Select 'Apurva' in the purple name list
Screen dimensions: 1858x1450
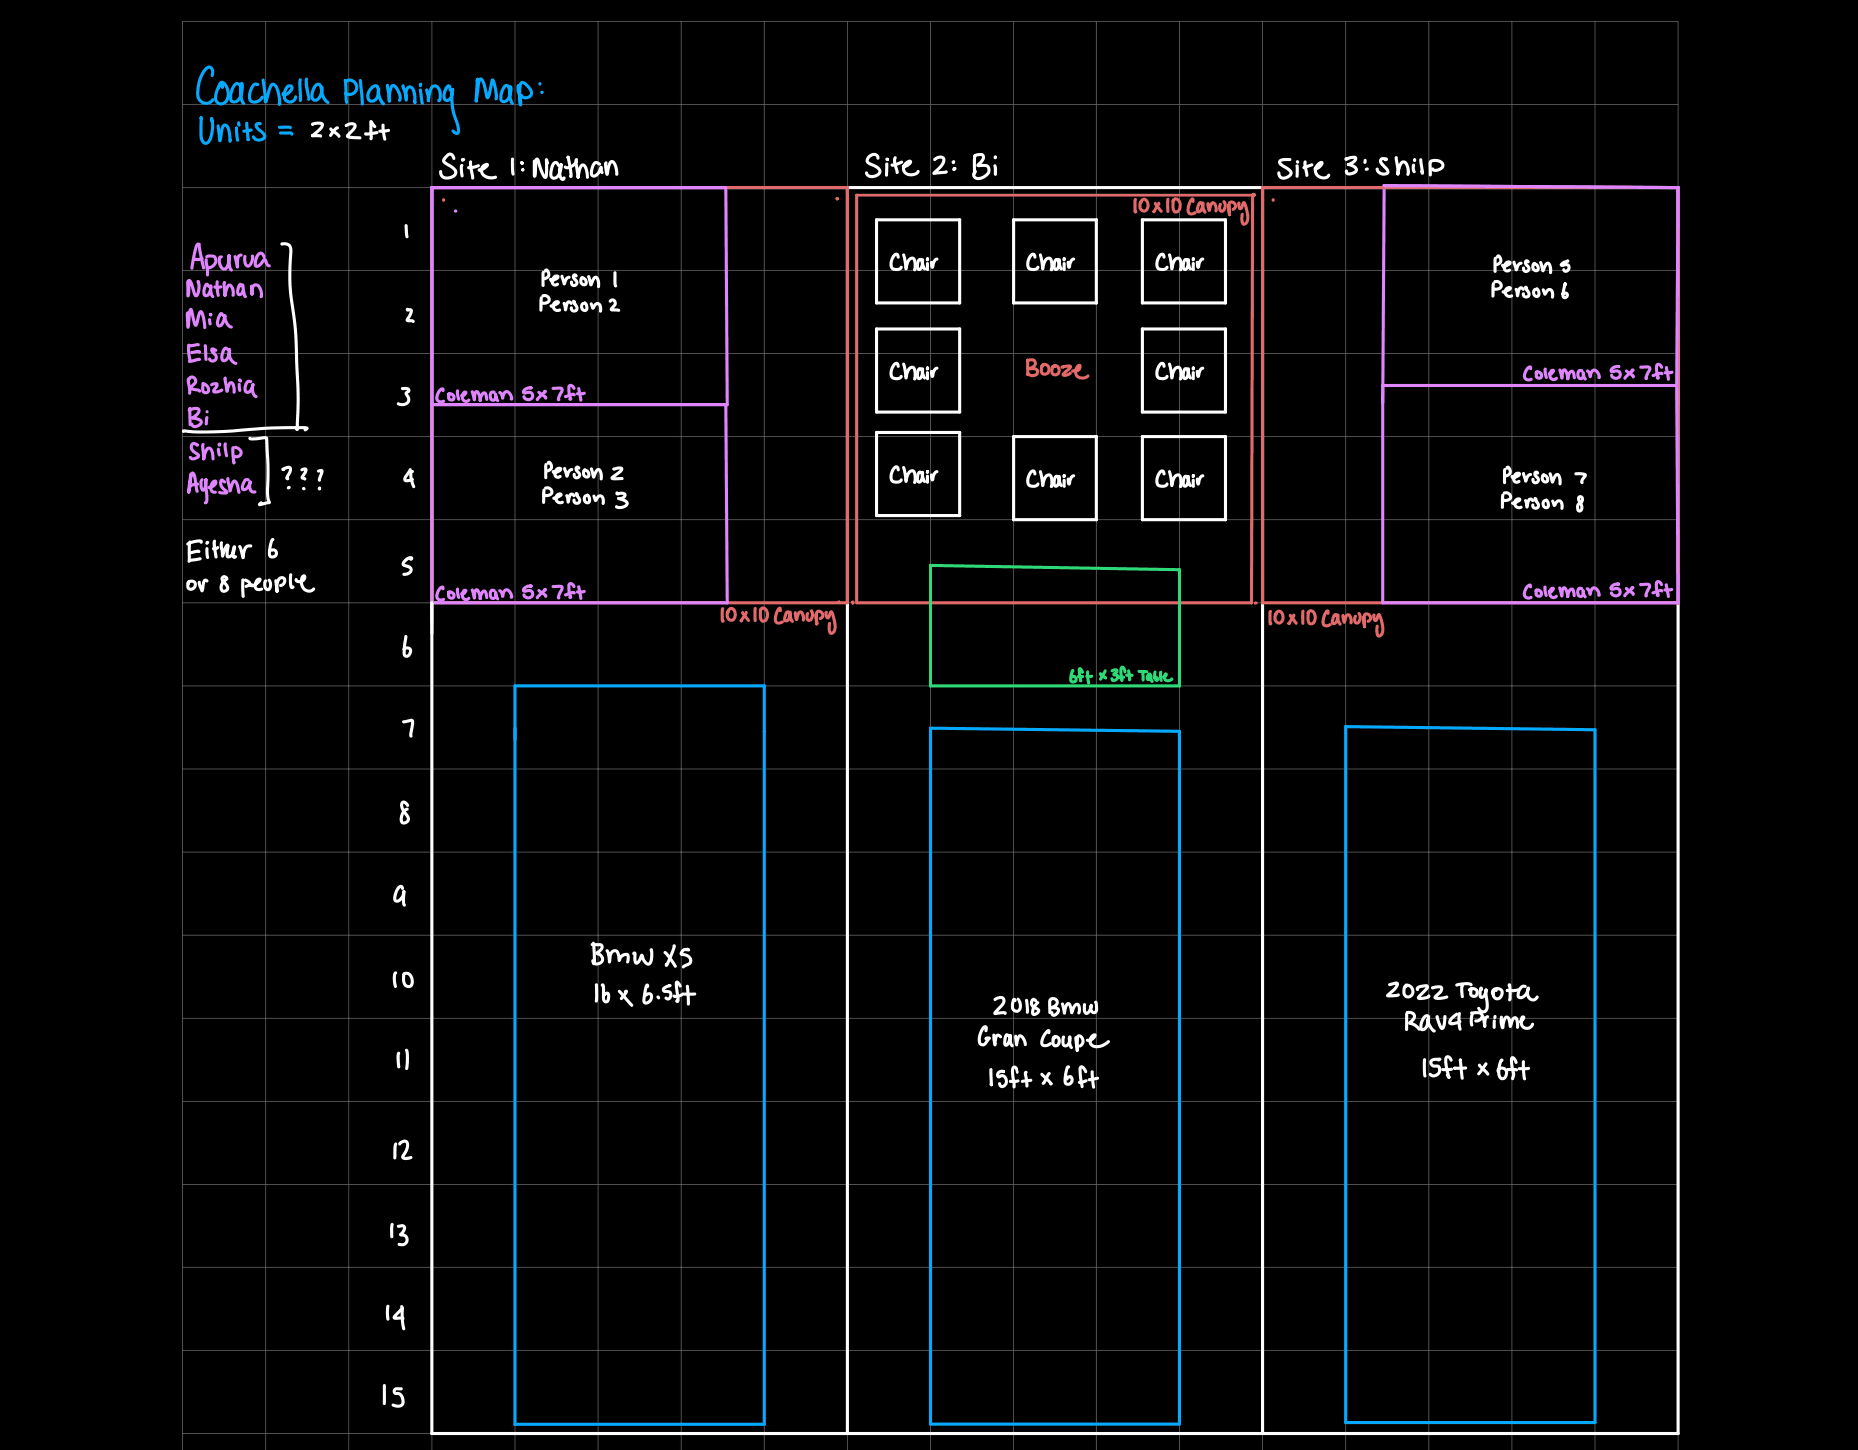pos(229,258)
